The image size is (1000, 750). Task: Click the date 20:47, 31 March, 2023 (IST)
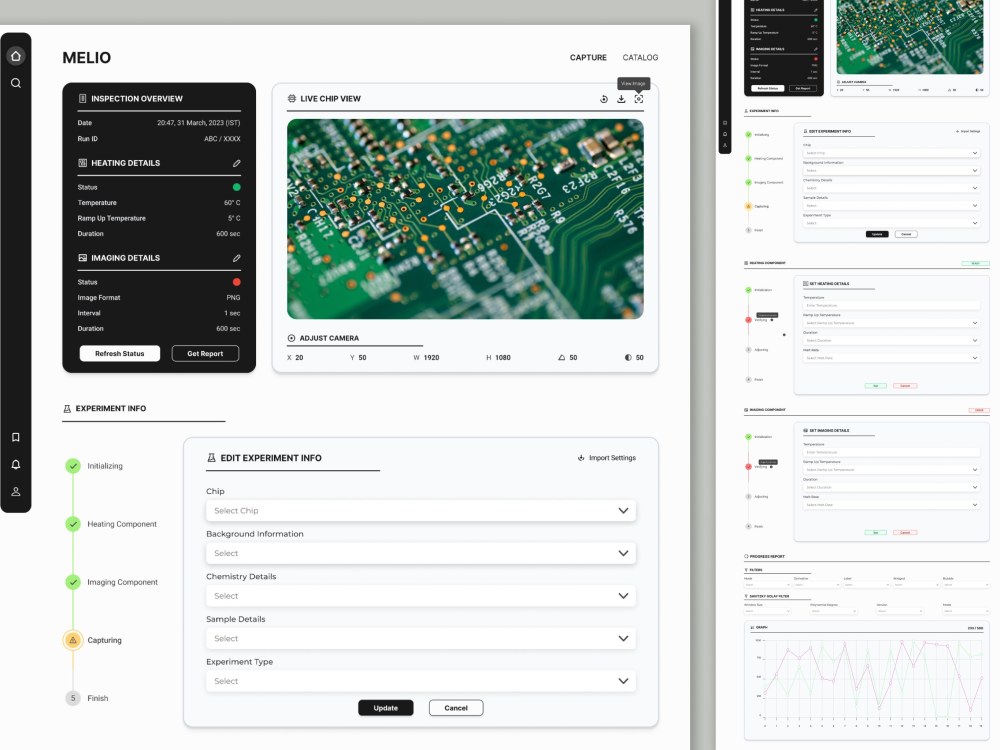click(x=198, y=123)
